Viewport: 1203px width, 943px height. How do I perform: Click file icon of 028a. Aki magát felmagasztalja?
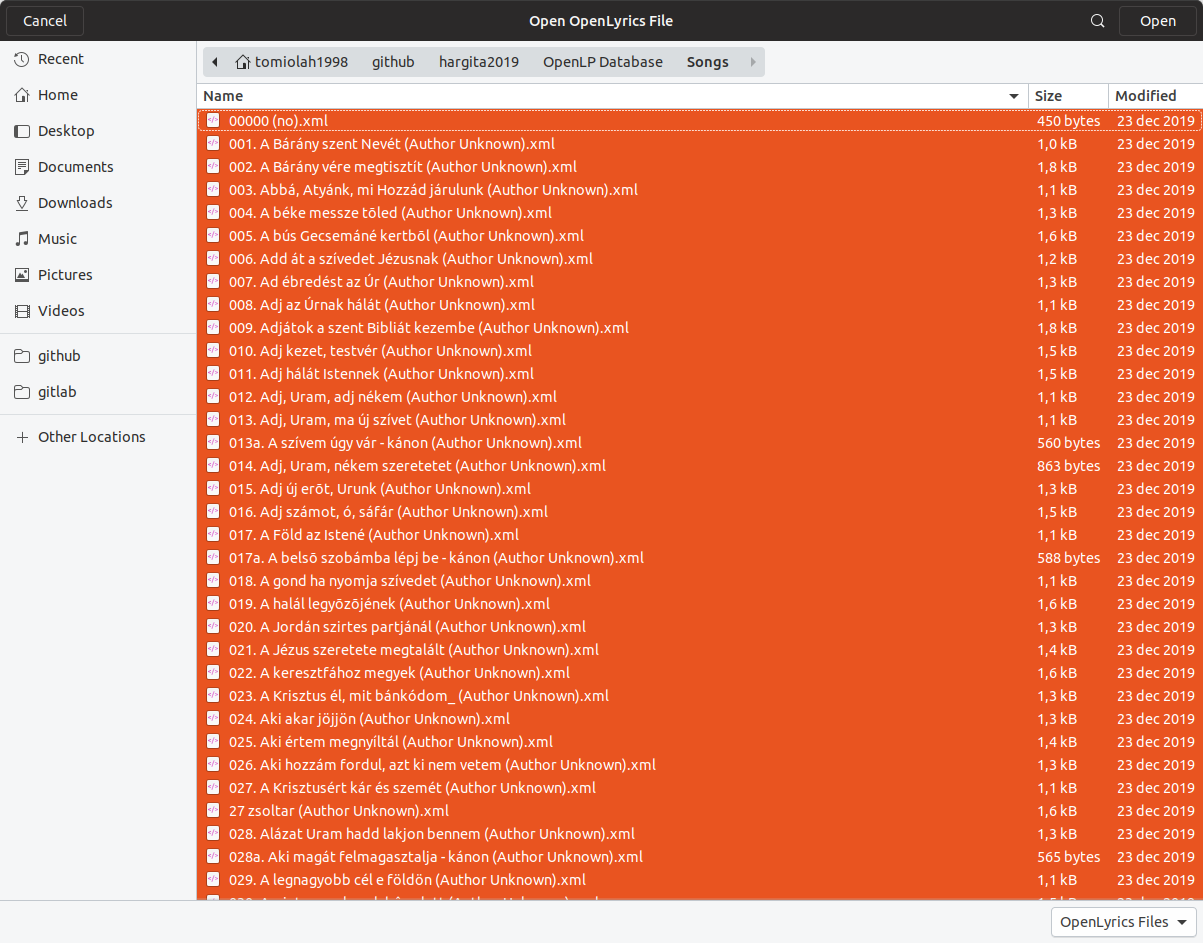[213, 856]
